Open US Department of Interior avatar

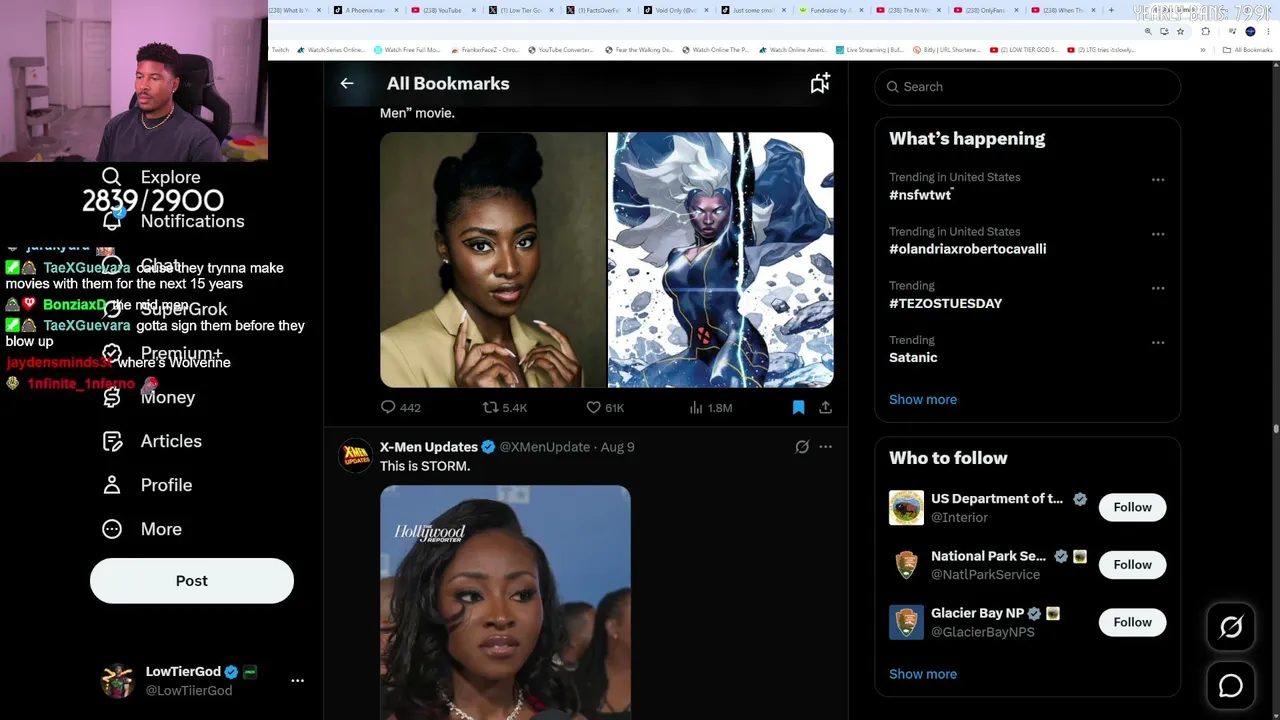907,507
